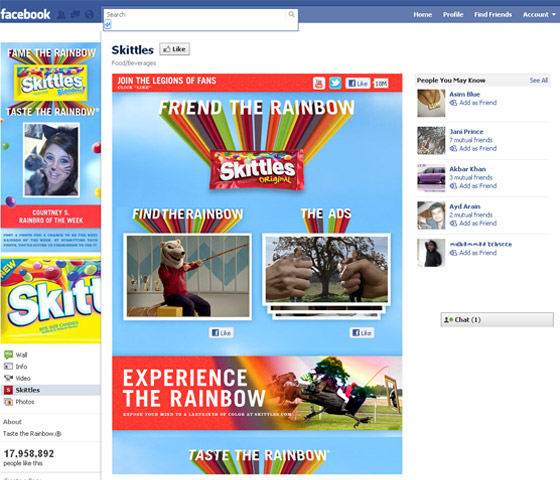Click Like under The Ads thumbnail
The height and width of the screenshot is (480, 560).
pos(361,332)
